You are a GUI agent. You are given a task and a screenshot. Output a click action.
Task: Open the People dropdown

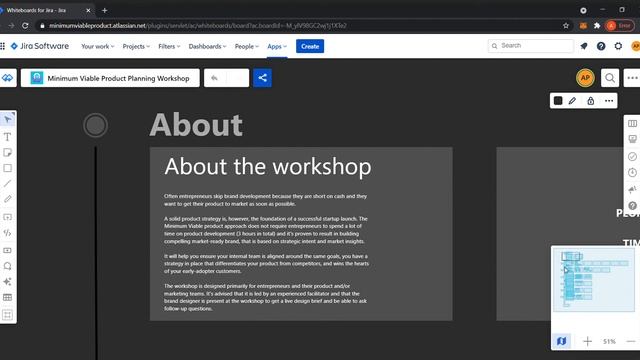247,47
